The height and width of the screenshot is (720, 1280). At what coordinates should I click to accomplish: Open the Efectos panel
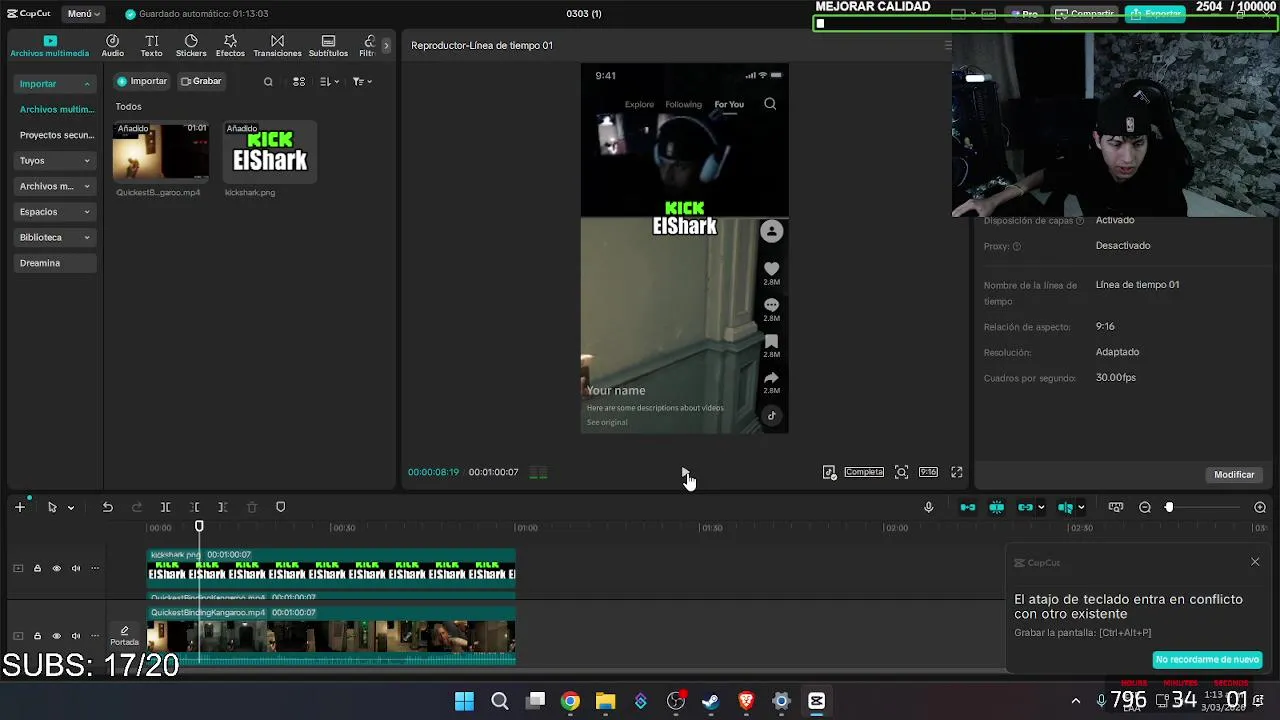tap(230, 46)
